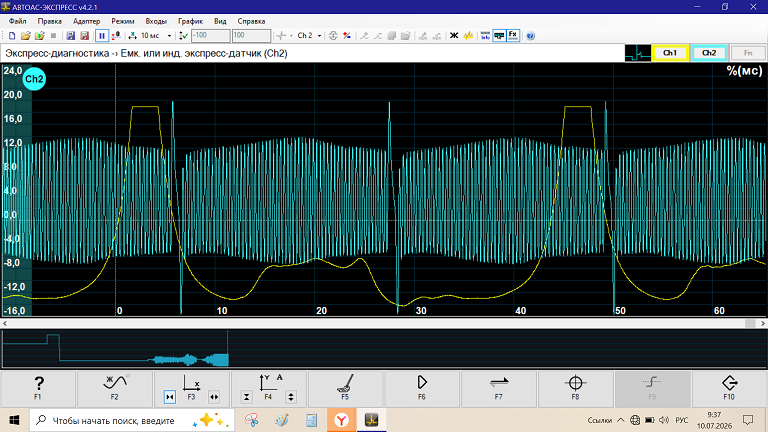The height and width of the screenshot is (432, 768).
Task: Click the red floppy save icon
Action: click(x=84, y=36)
